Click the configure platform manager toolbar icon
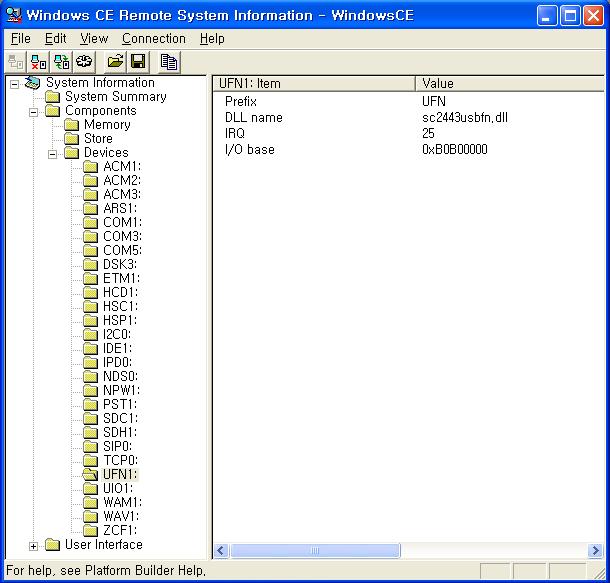The image size is (610, 583). click(x=84, y=62)
